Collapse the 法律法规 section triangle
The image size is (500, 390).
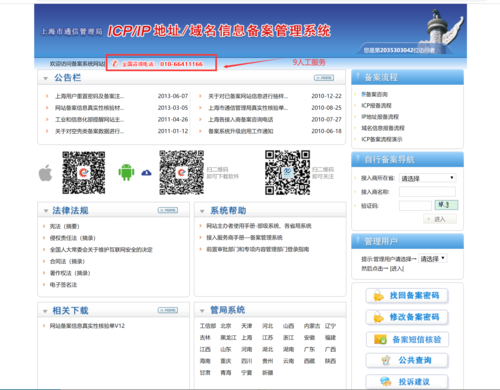point(46,211)
